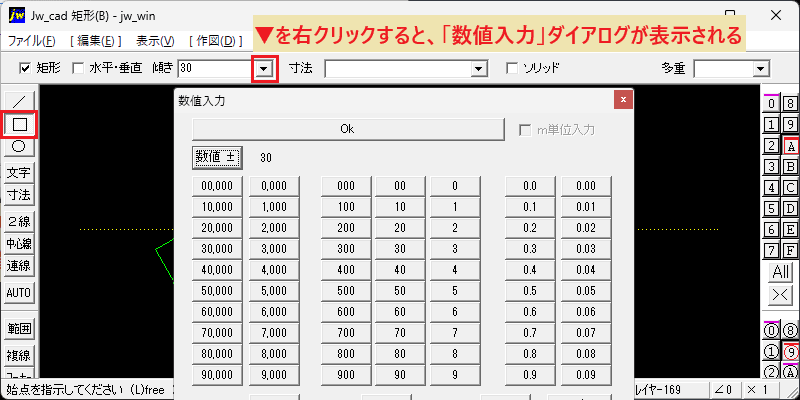Select the 中心線 center line tool
Image resolution: width=800 pixels, height=400 pixels.
pos(19,243)
